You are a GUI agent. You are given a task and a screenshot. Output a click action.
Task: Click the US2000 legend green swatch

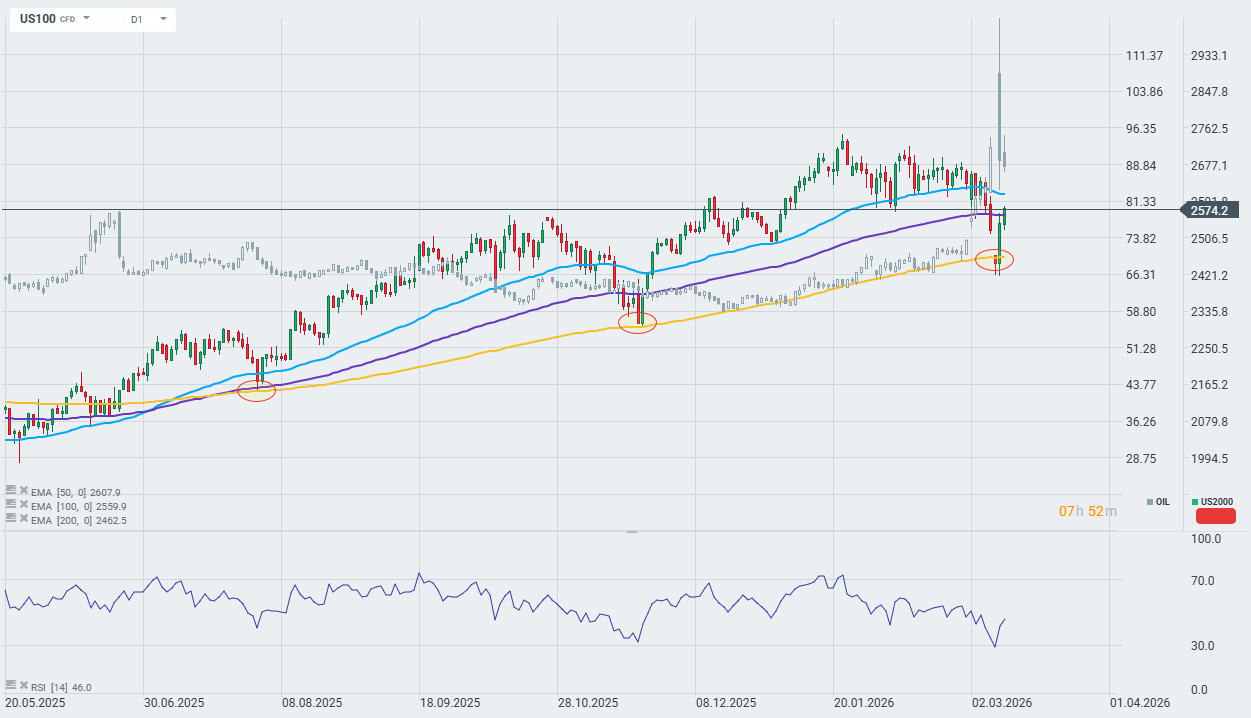coord(1195,502)
